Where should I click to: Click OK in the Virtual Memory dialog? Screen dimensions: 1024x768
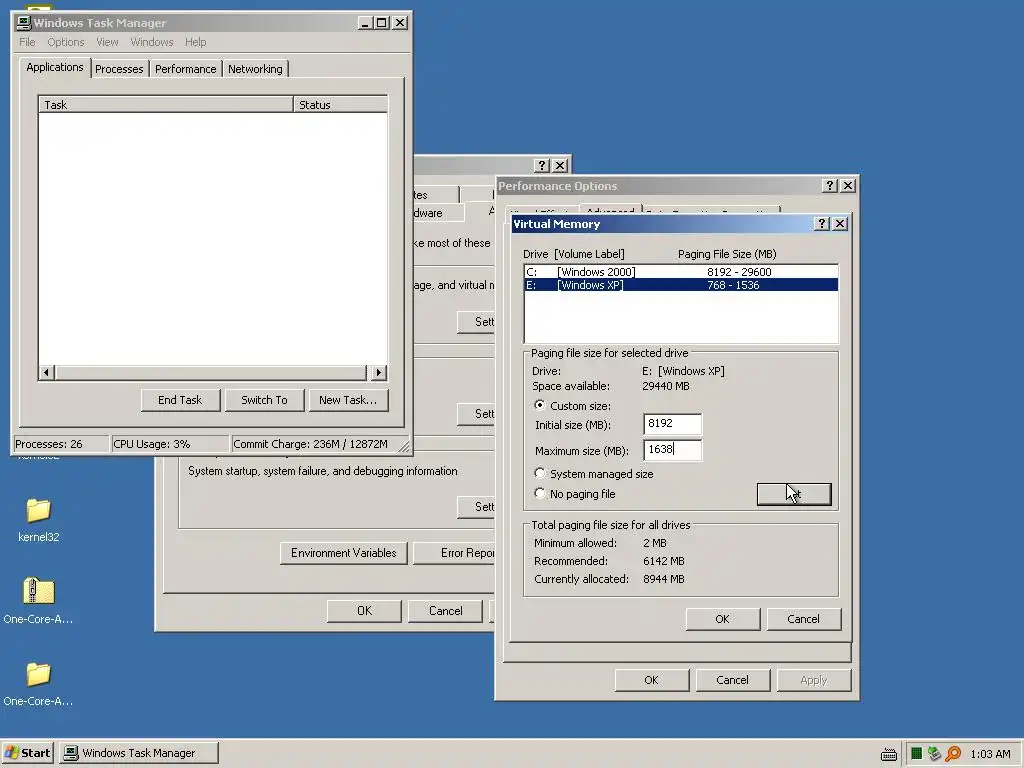pos(722,619)
